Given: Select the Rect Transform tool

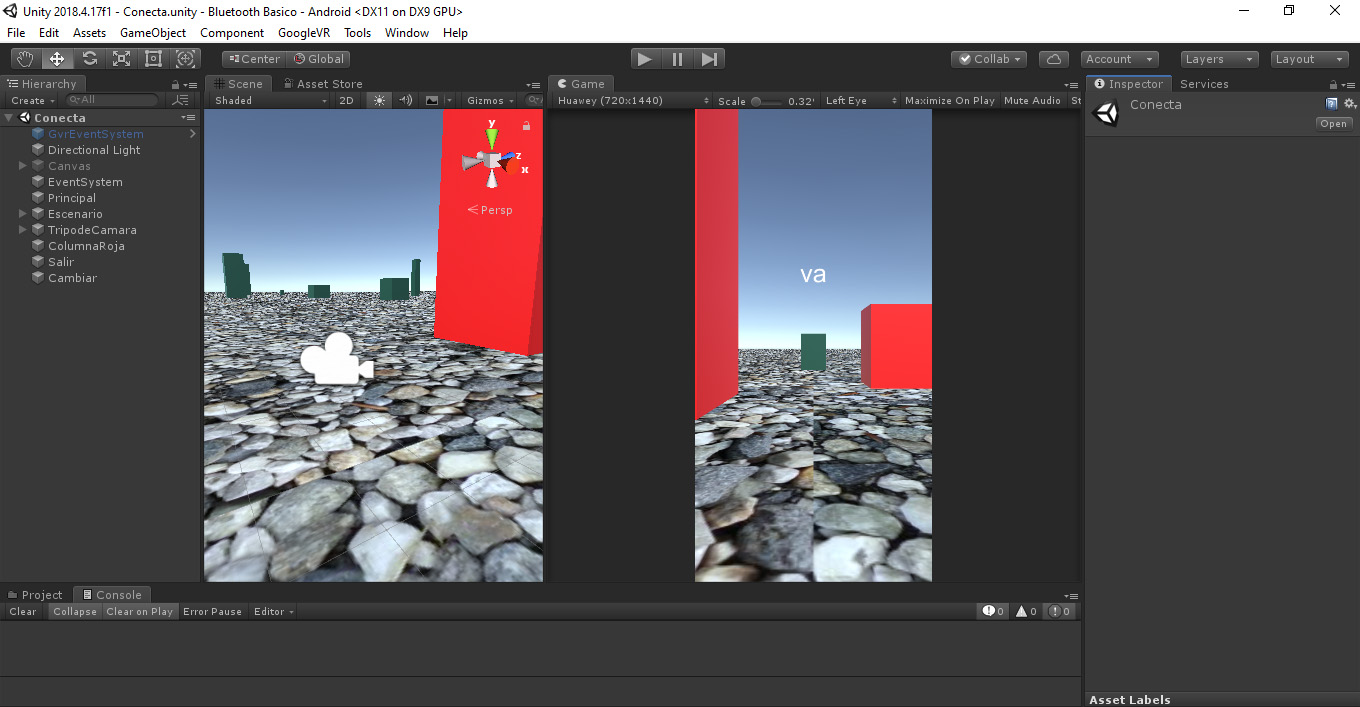Looking at the screenshot, I should tap(153, 59).
